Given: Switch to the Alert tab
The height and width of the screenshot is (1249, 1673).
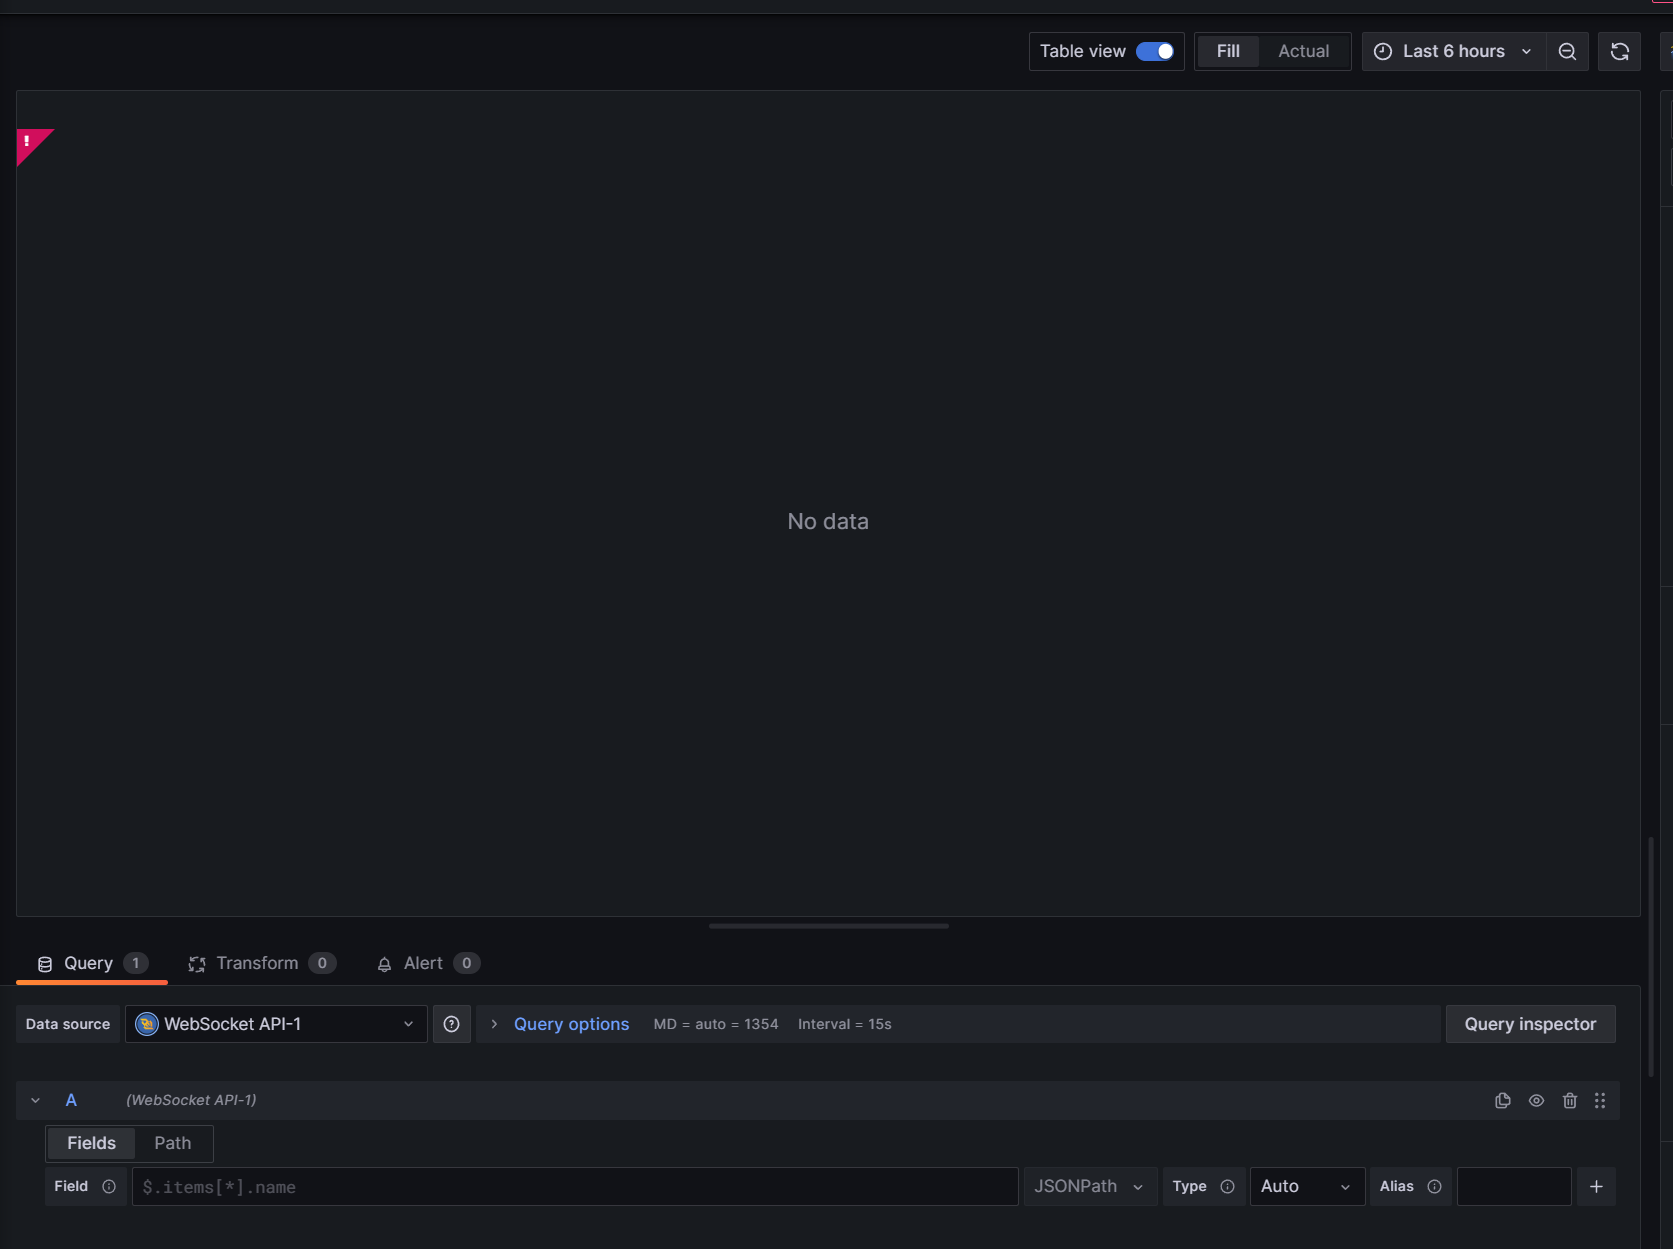Looking at the screenshot, I should (427, 963).
